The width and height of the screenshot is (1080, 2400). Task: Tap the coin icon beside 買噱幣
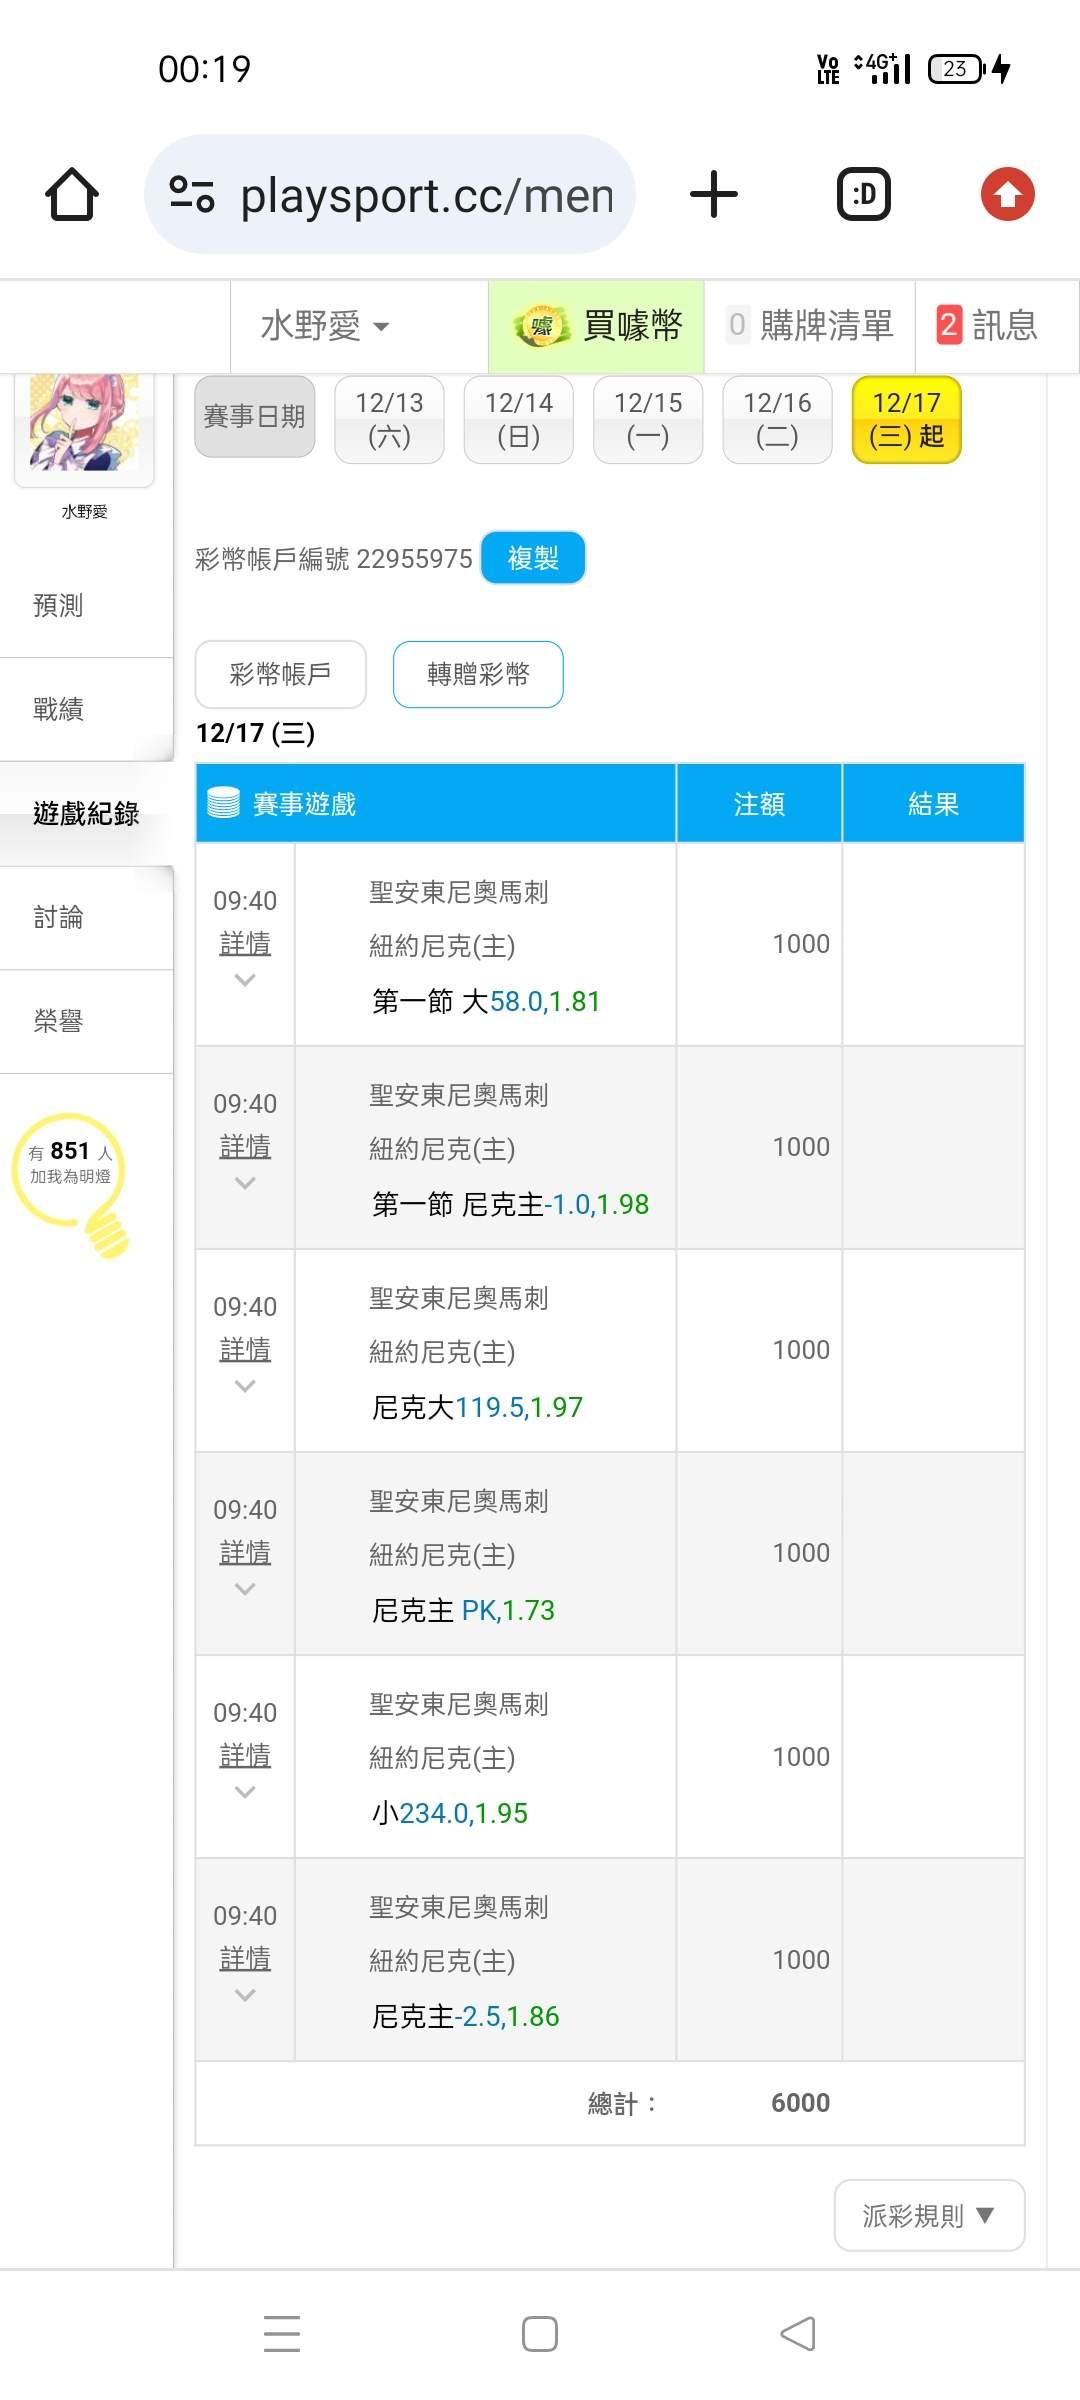coord(541,326)
